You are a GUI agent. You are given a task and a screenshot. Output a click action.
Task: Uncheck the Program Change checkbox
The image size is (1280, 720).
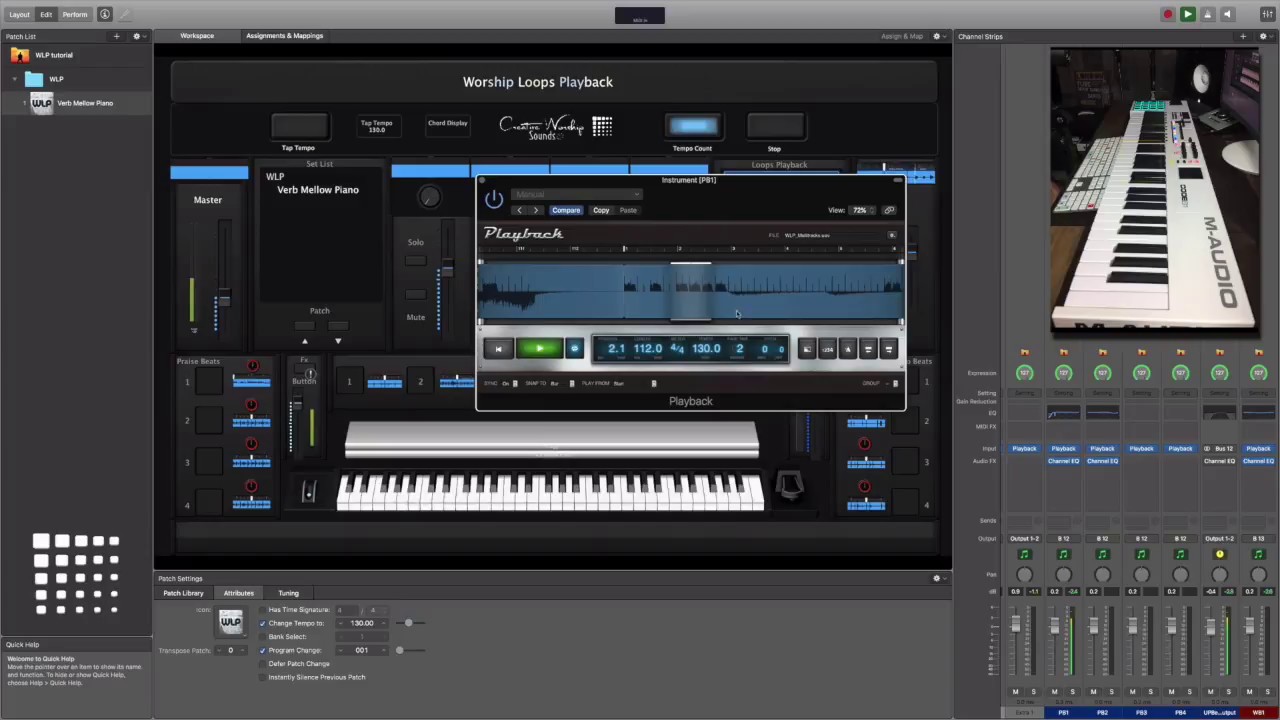[262, 650]
